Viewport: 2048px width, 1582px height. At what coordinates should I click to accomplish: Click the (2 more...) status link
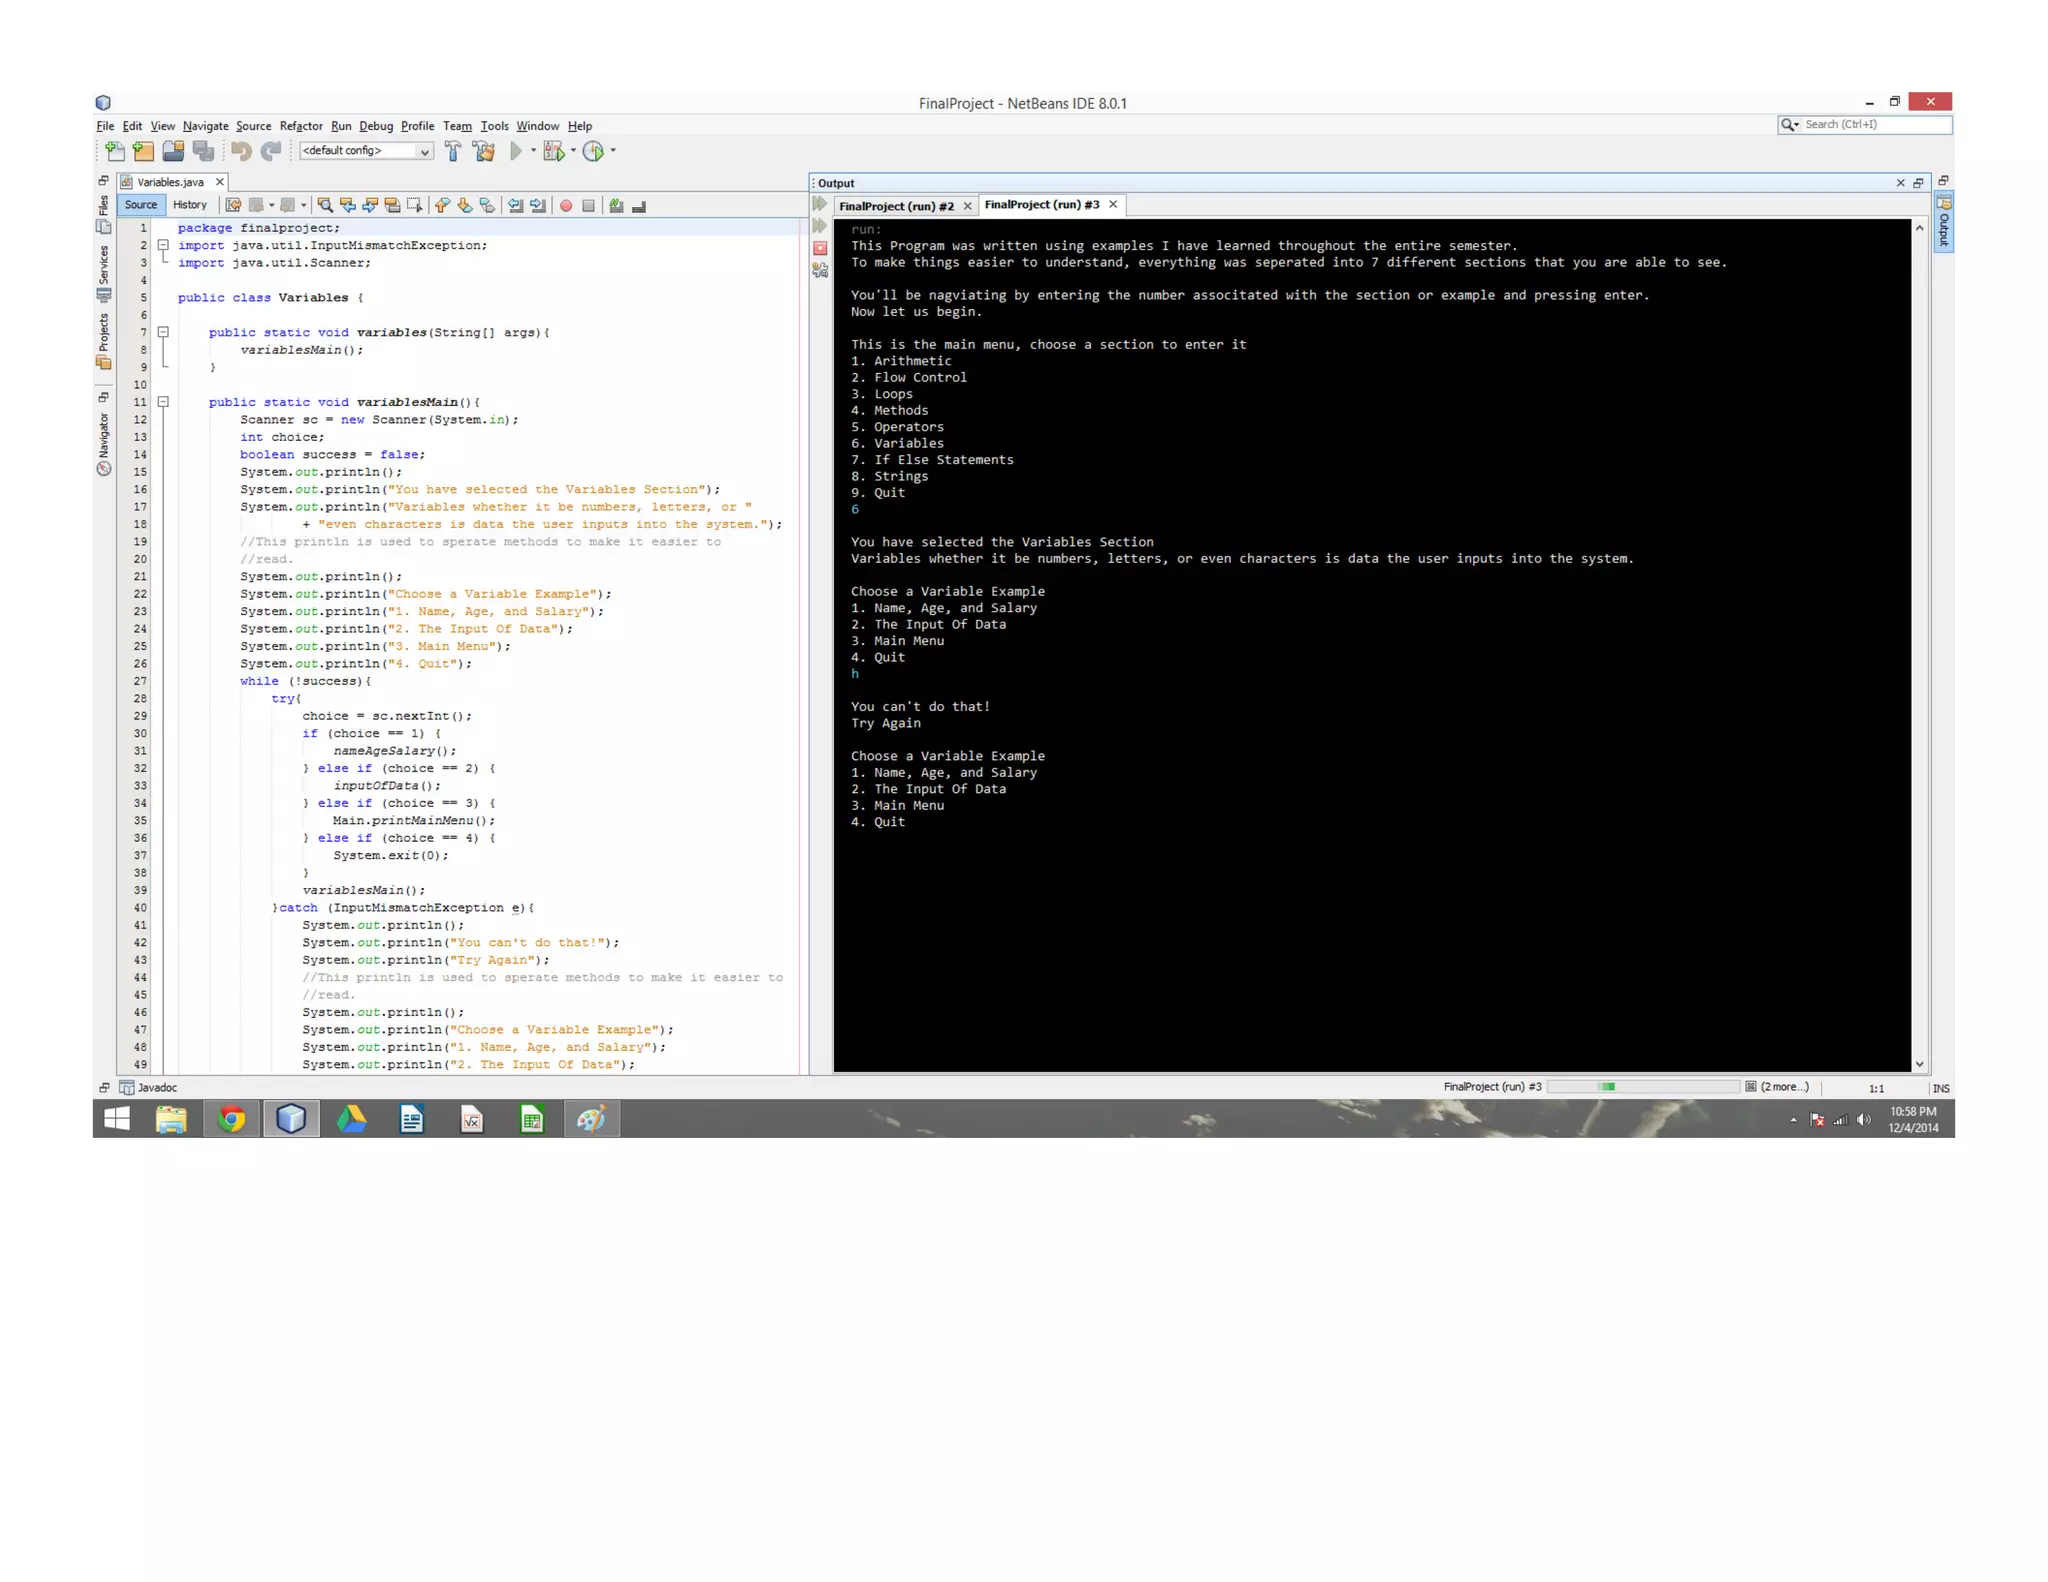click(x=1784, y=1087)
